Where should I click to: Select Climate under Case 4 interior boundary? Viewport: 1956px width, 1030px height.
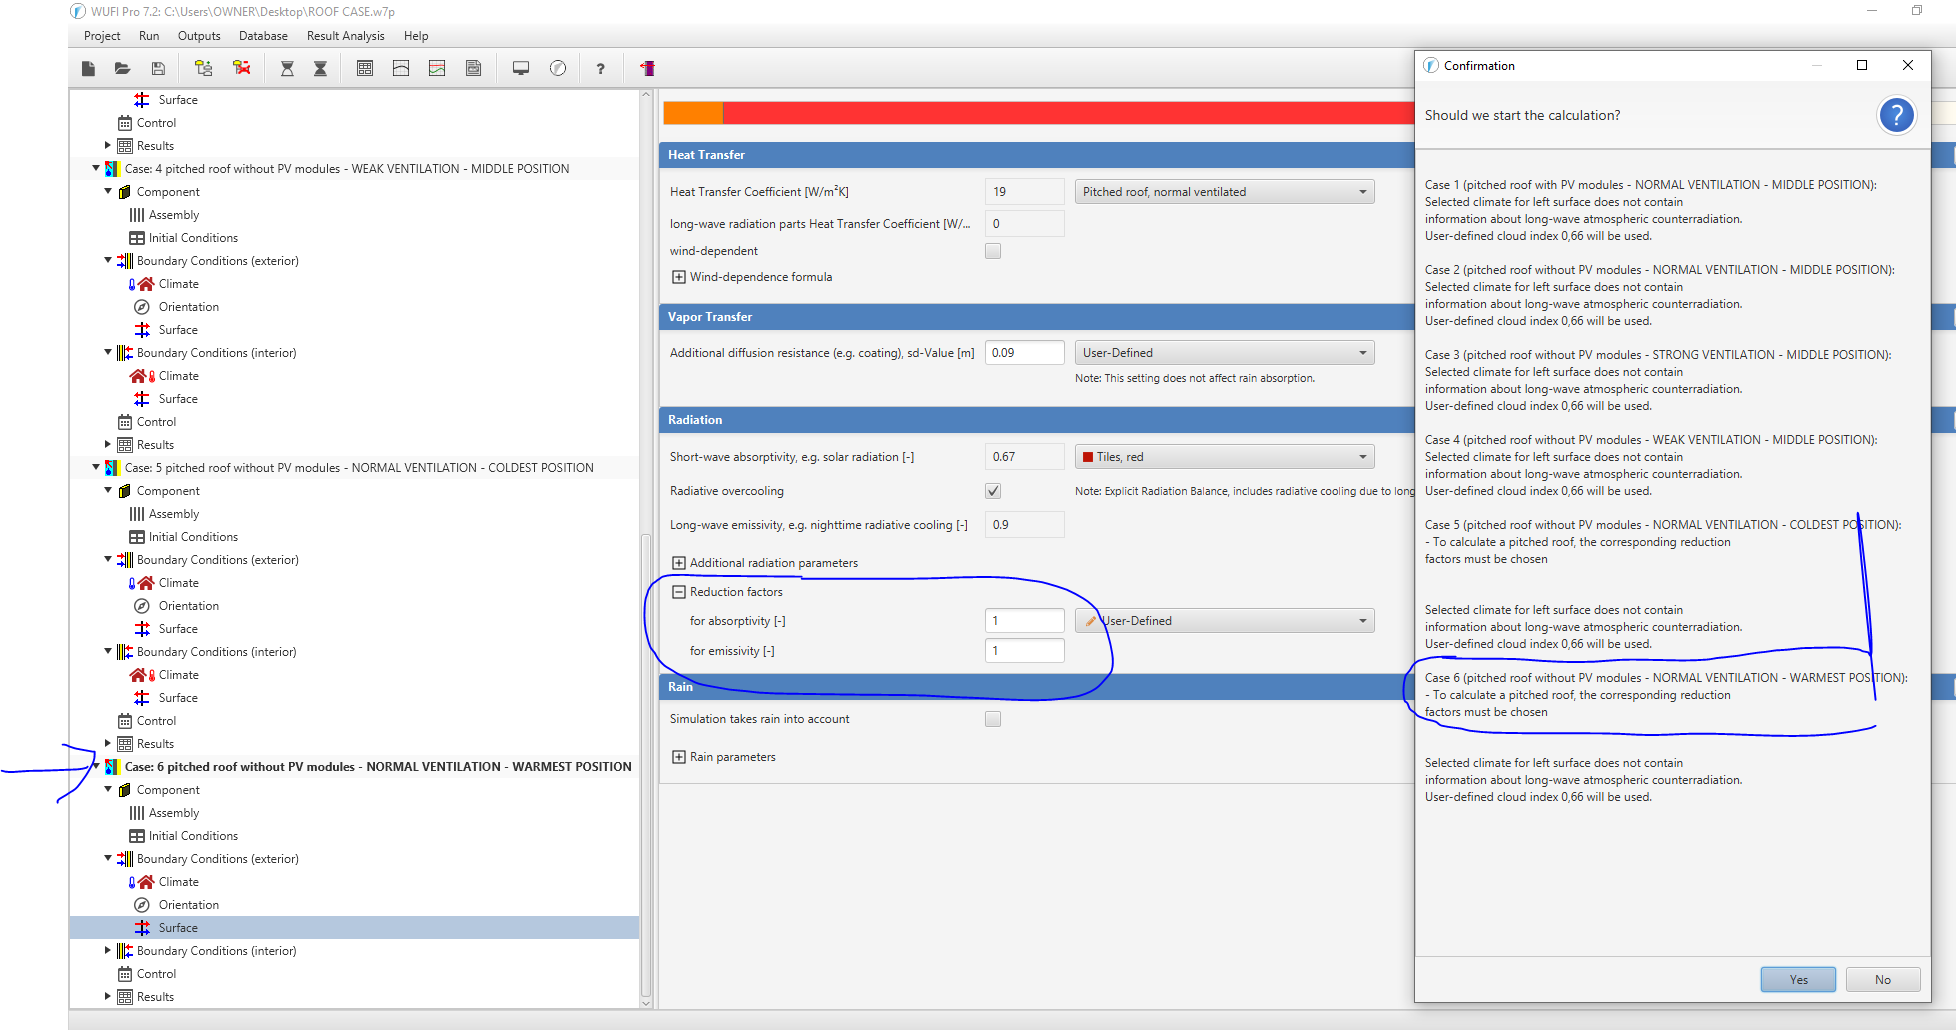click(178, 376)
